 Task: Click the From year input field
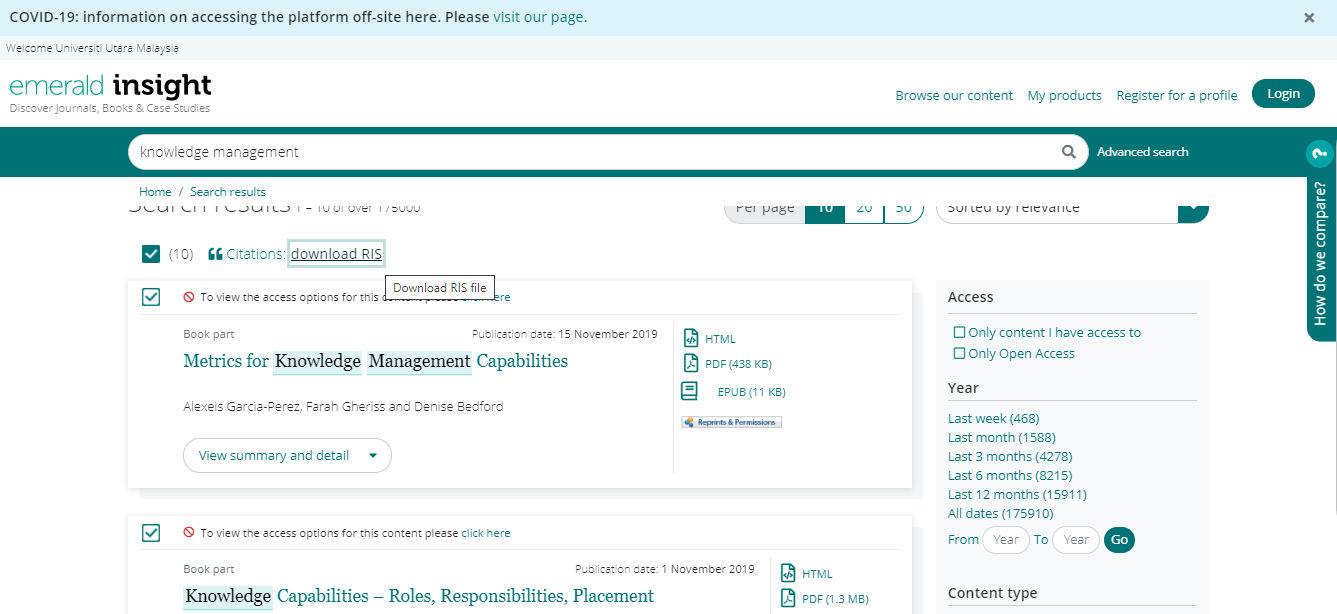1005,540
